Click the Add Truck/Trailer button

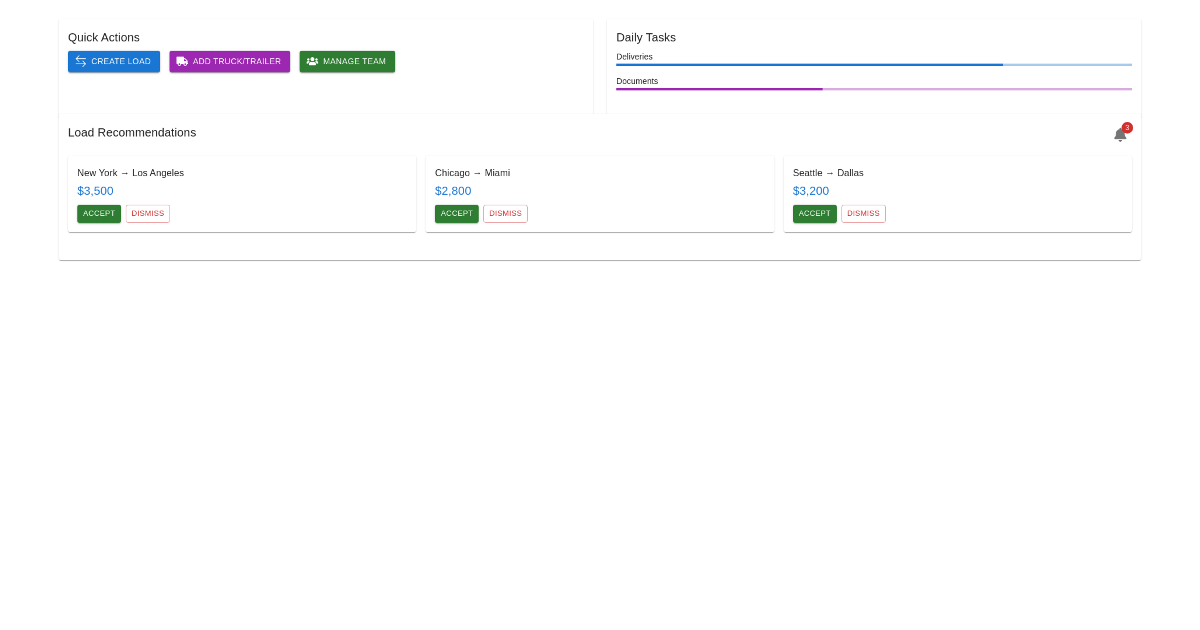click(230, 61)
